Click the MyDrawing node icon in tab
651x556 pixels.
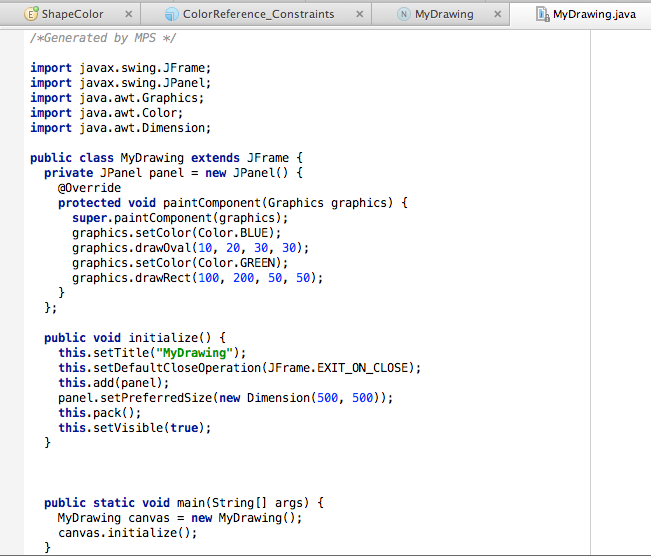pyautogui.click(x=403, y=14)
